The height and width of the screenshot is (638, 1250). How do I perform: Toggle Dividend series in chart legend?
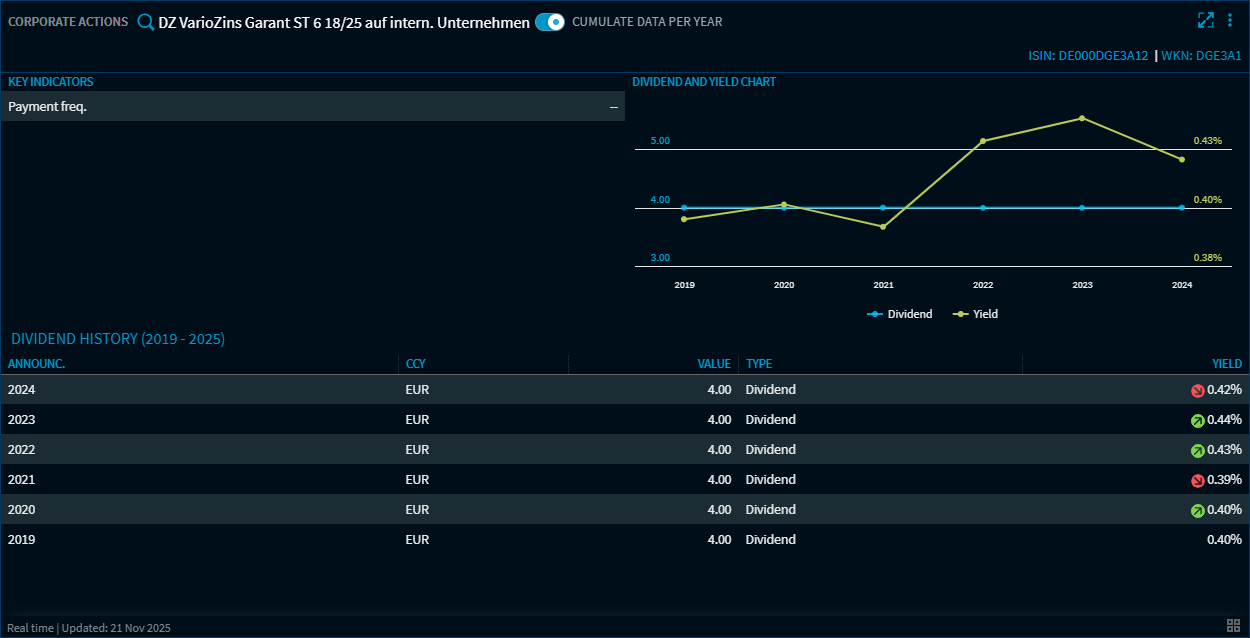click(899, 314)
